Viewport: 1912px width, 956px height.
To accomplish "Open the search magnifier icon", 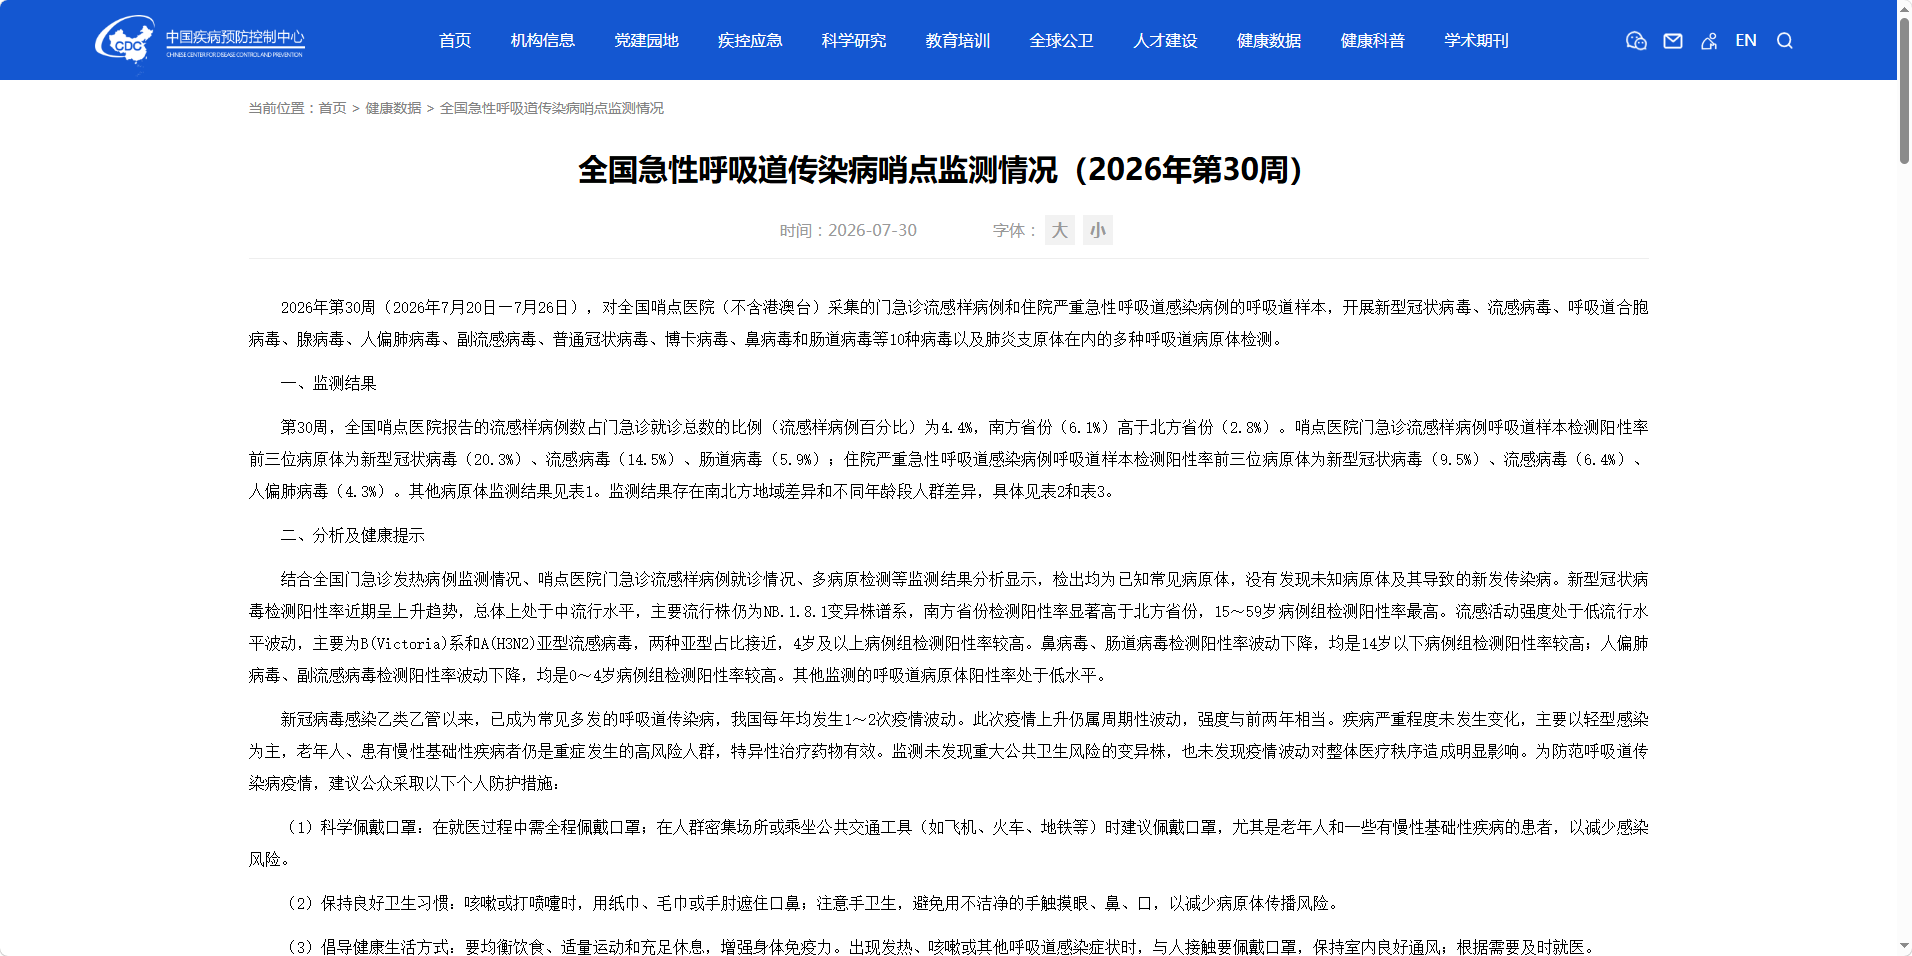I will 1785,41.
